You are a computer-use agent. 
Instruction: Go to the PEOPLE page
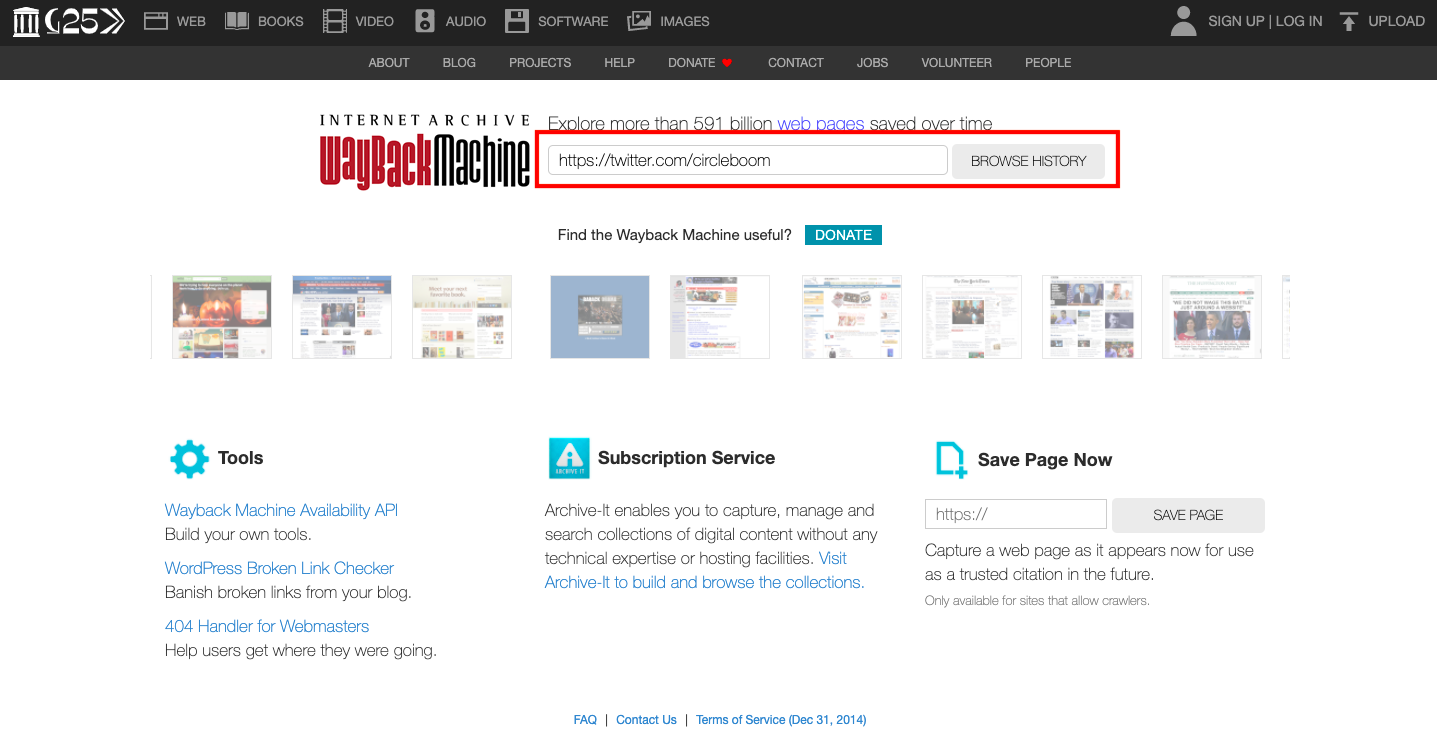point(1048,62)
